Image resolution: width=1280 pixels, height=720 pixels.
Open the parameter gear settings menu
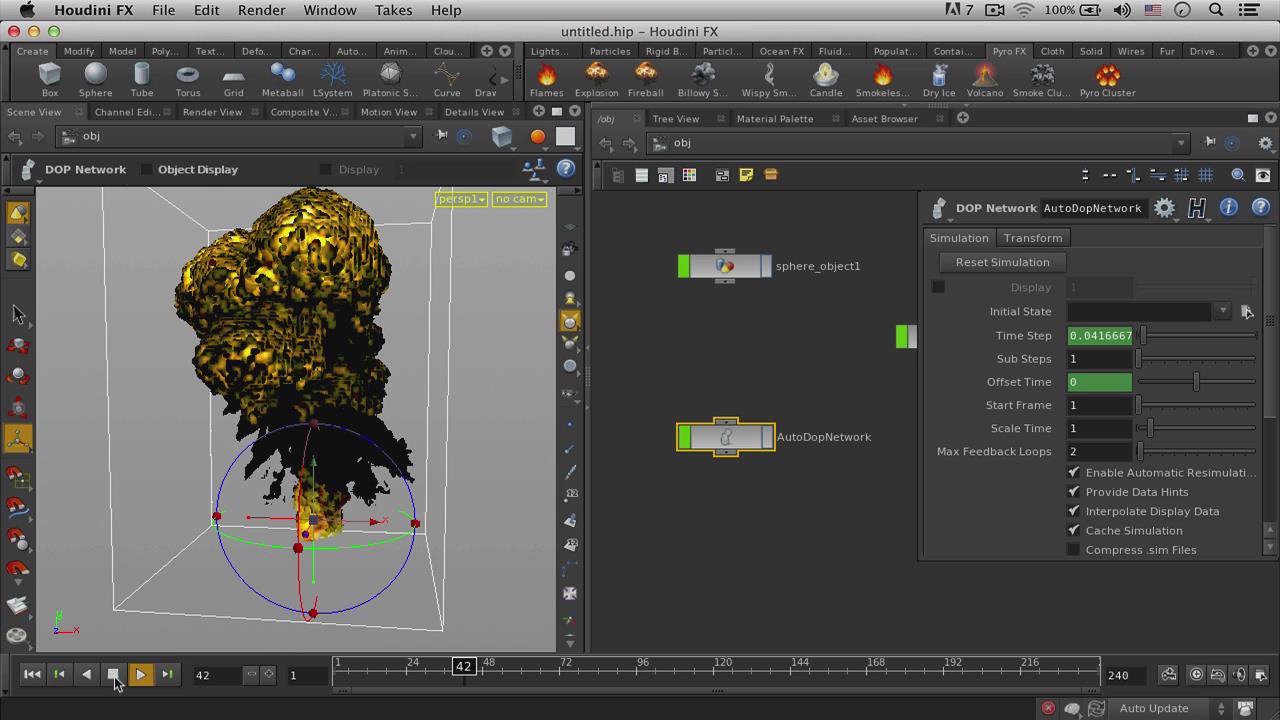(x=1165, y=208)
